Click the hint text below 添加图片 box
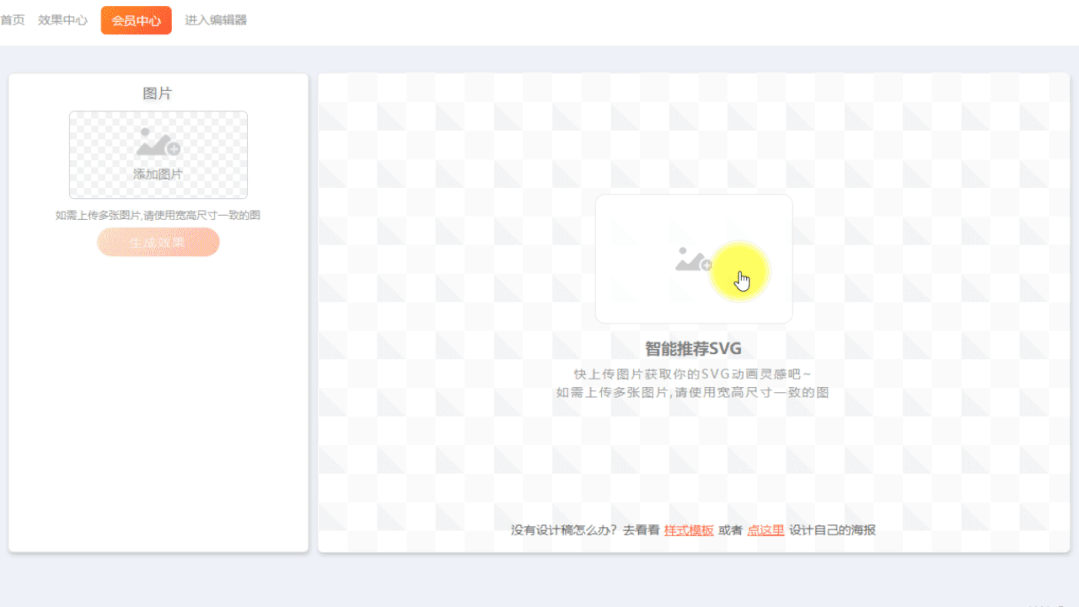Screen dimensions: 1079x607 [158, 215]
